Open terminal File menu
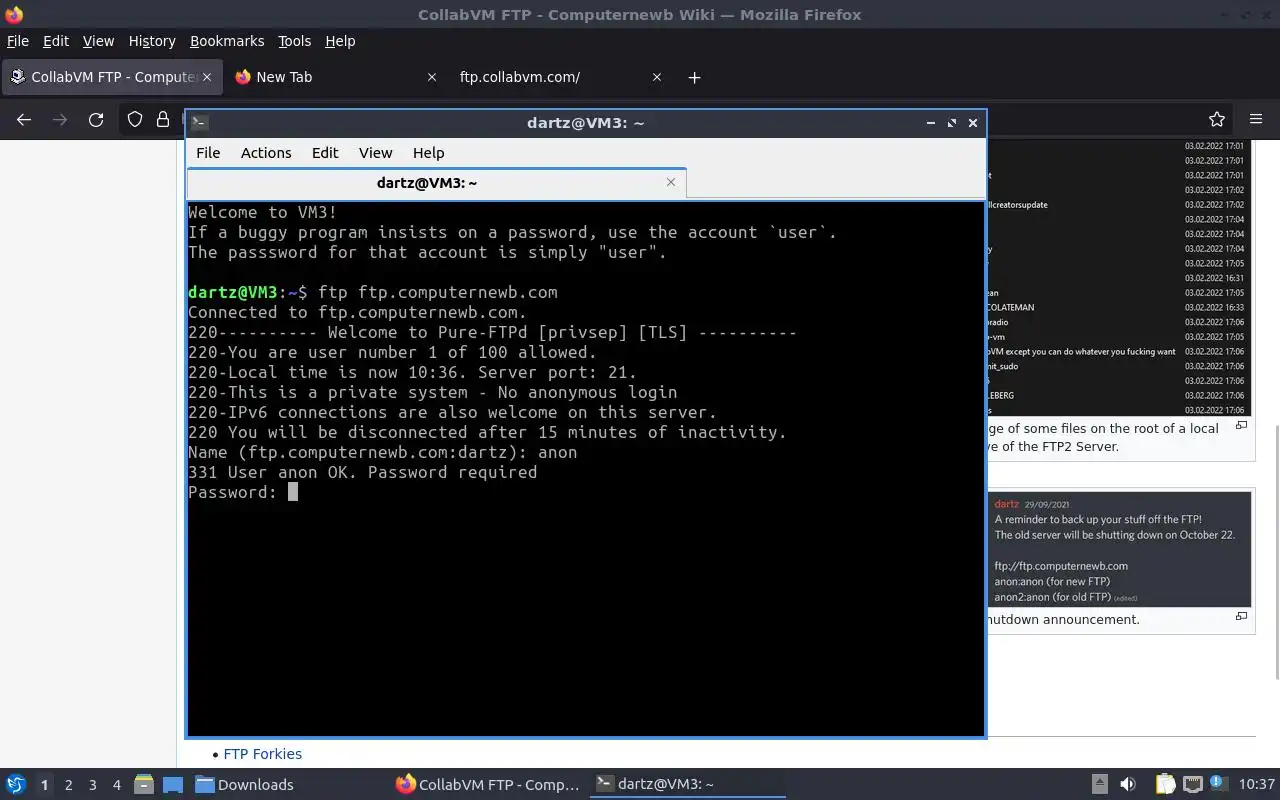The height and width of the screenshot is (800, 1280). 208,153
